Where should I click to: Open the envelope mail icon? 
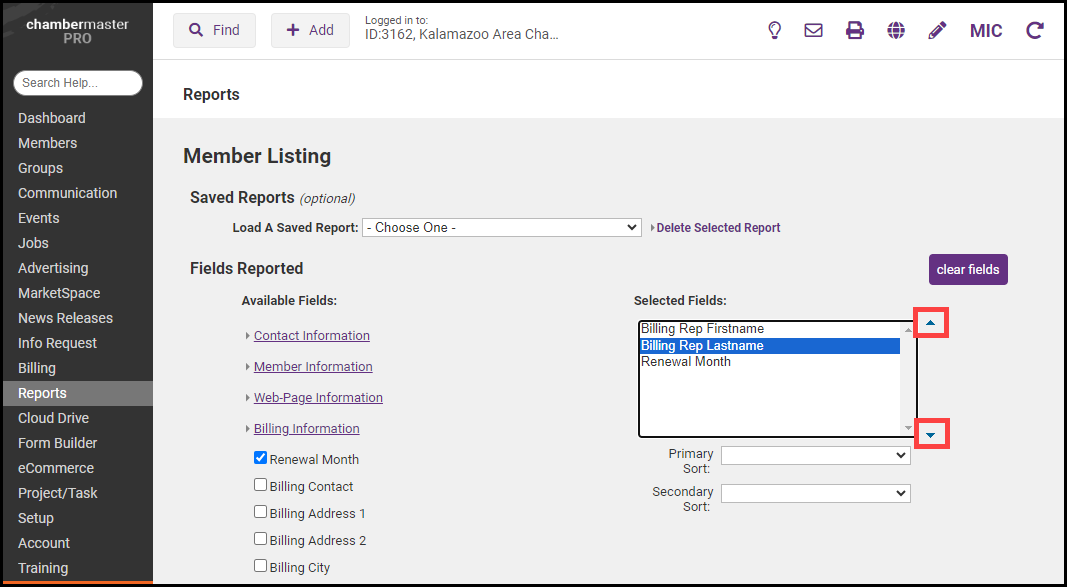pyautogui.click(x=813, y=30)
